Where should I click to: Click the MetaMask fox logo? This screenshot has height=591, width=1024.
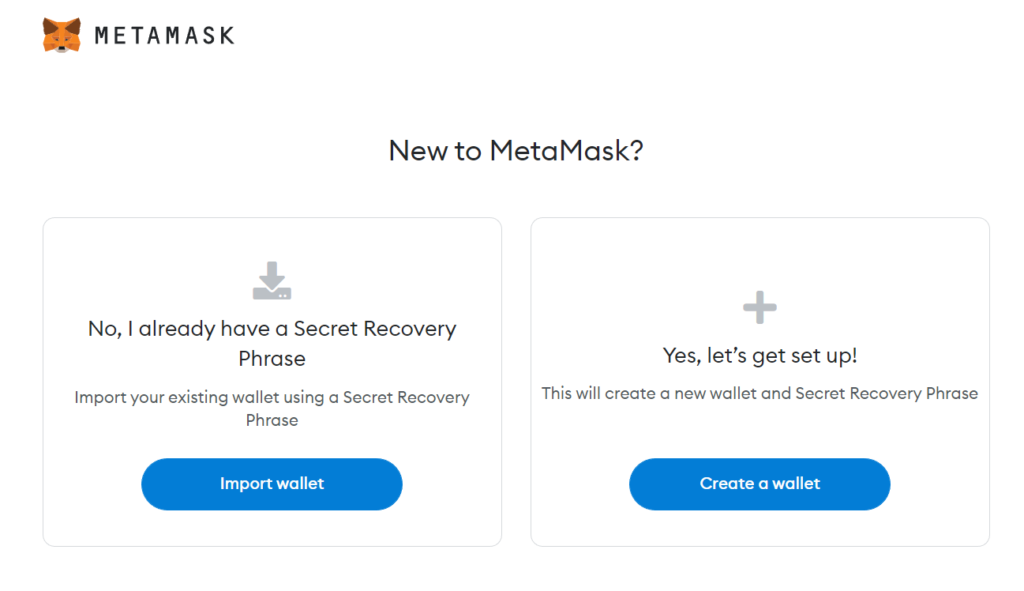(62, 35)
